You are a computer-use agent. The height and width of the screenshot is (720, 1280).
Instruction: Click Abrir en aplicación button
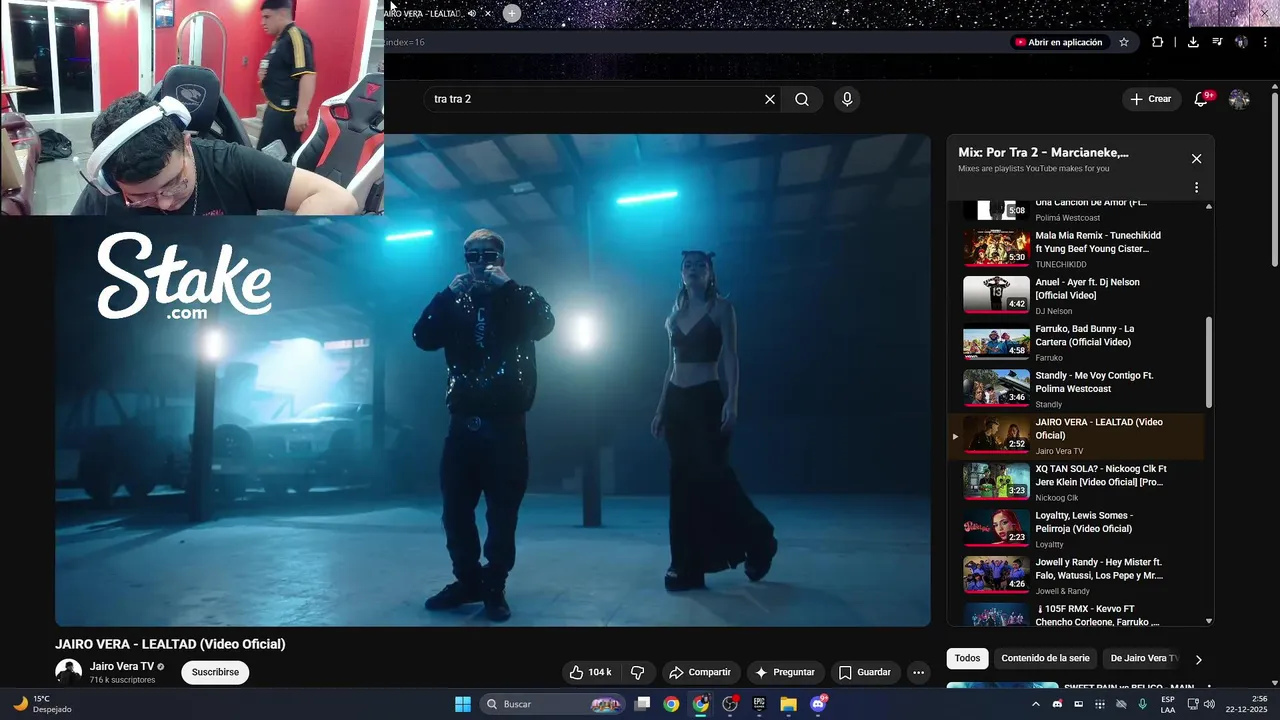[1058, 42]
